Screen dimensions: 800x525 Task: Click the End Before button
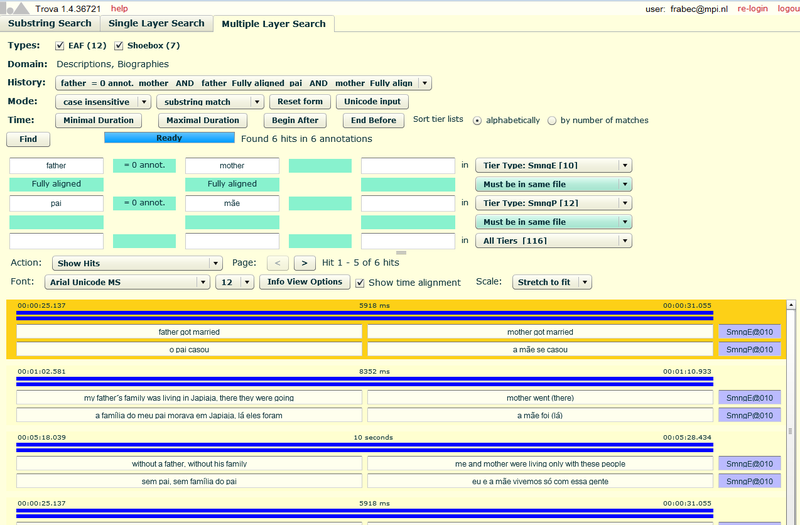point(373,120)
